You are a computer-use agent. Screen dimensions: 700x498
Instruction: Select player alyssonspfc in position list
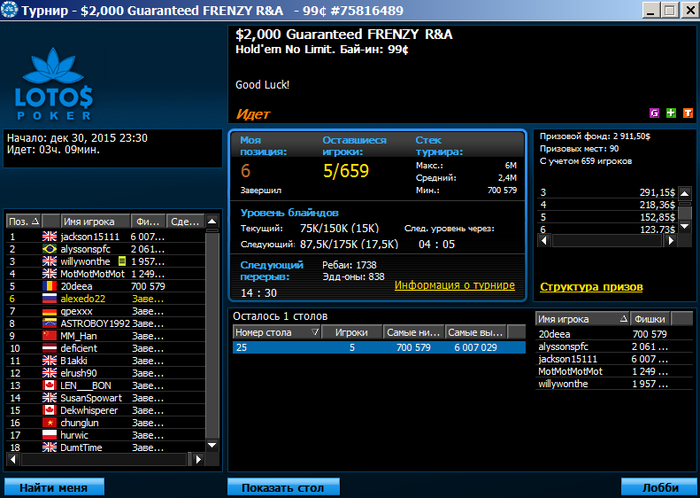coord(105,249)
